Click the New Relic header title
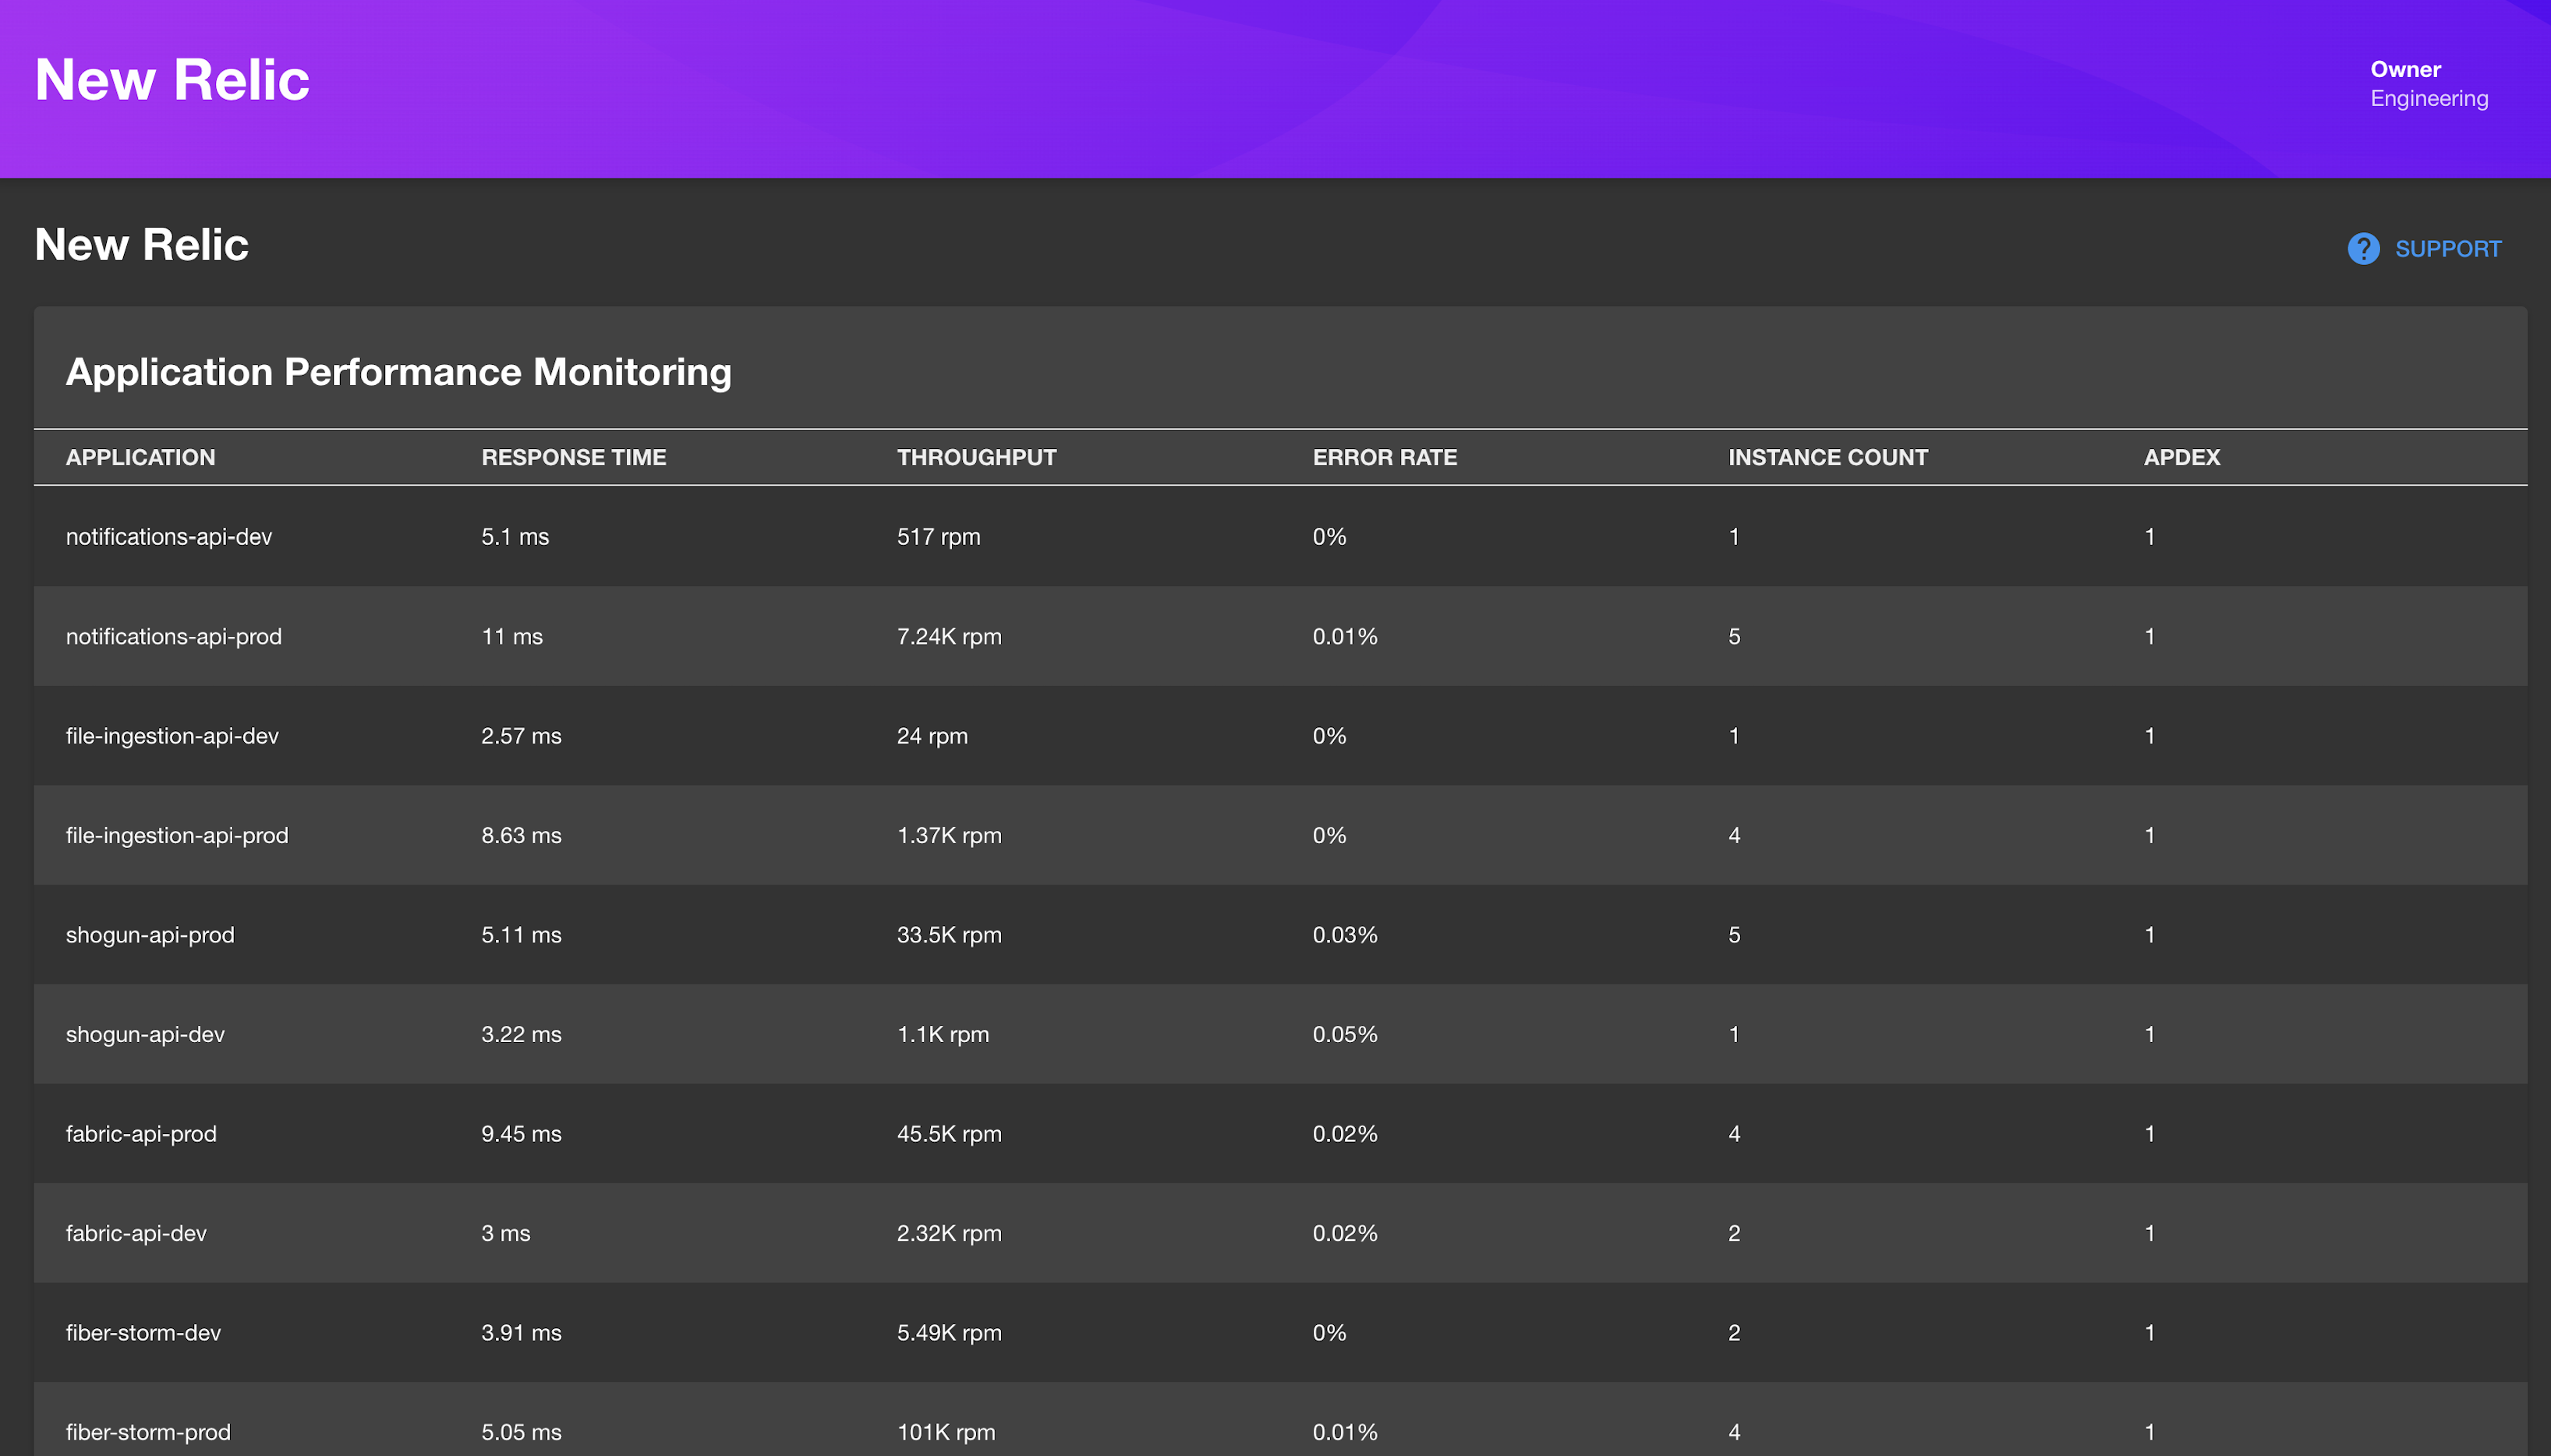 coord(172,80)
